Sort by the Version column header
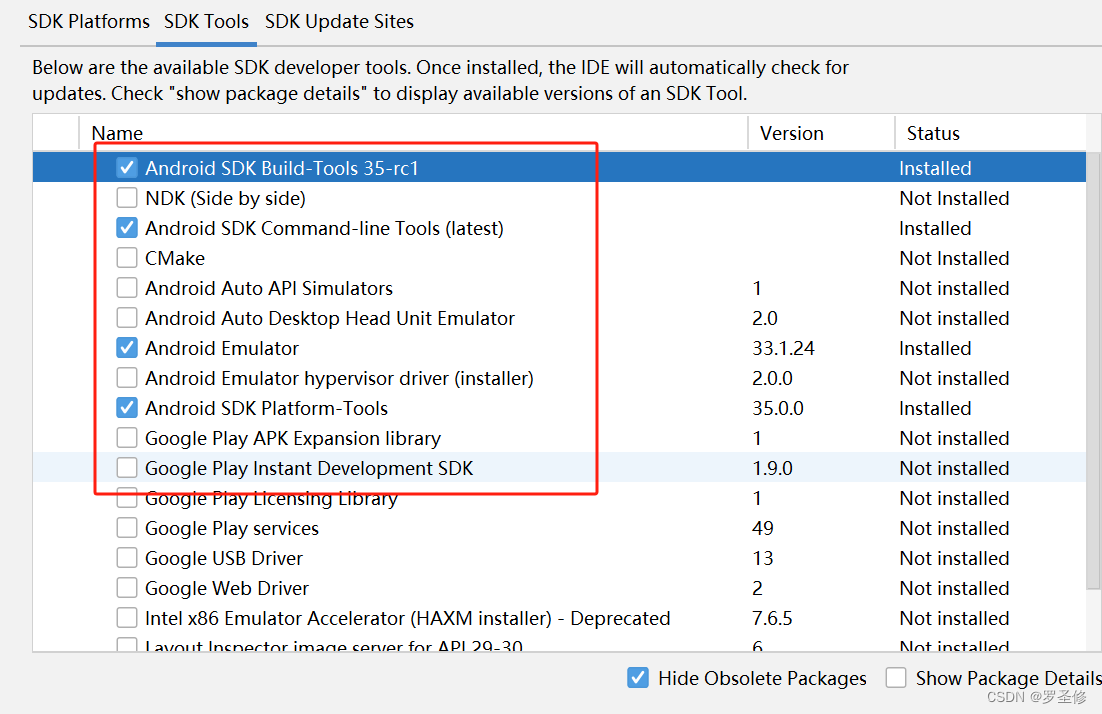 click(x=821, y=133)
